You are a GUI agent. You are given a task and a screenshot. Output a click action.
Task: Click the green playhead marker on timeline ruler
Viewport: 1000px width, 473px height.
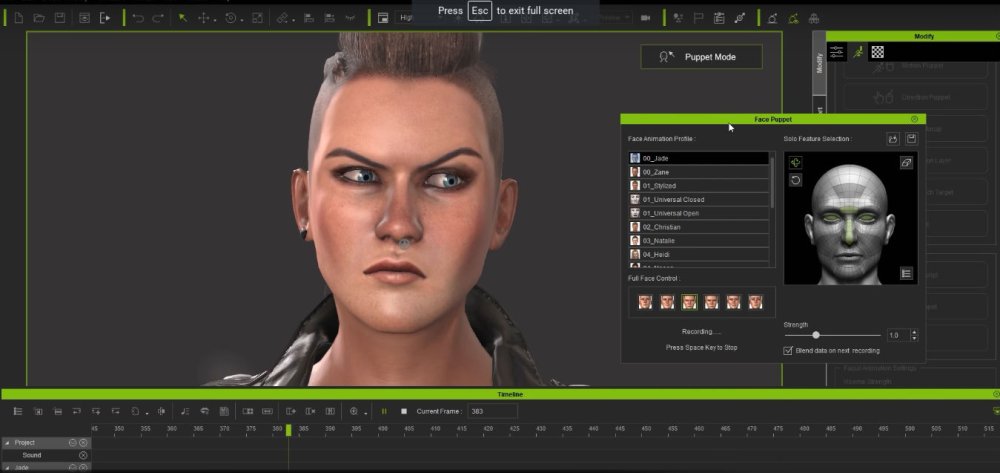pos(288,430)
